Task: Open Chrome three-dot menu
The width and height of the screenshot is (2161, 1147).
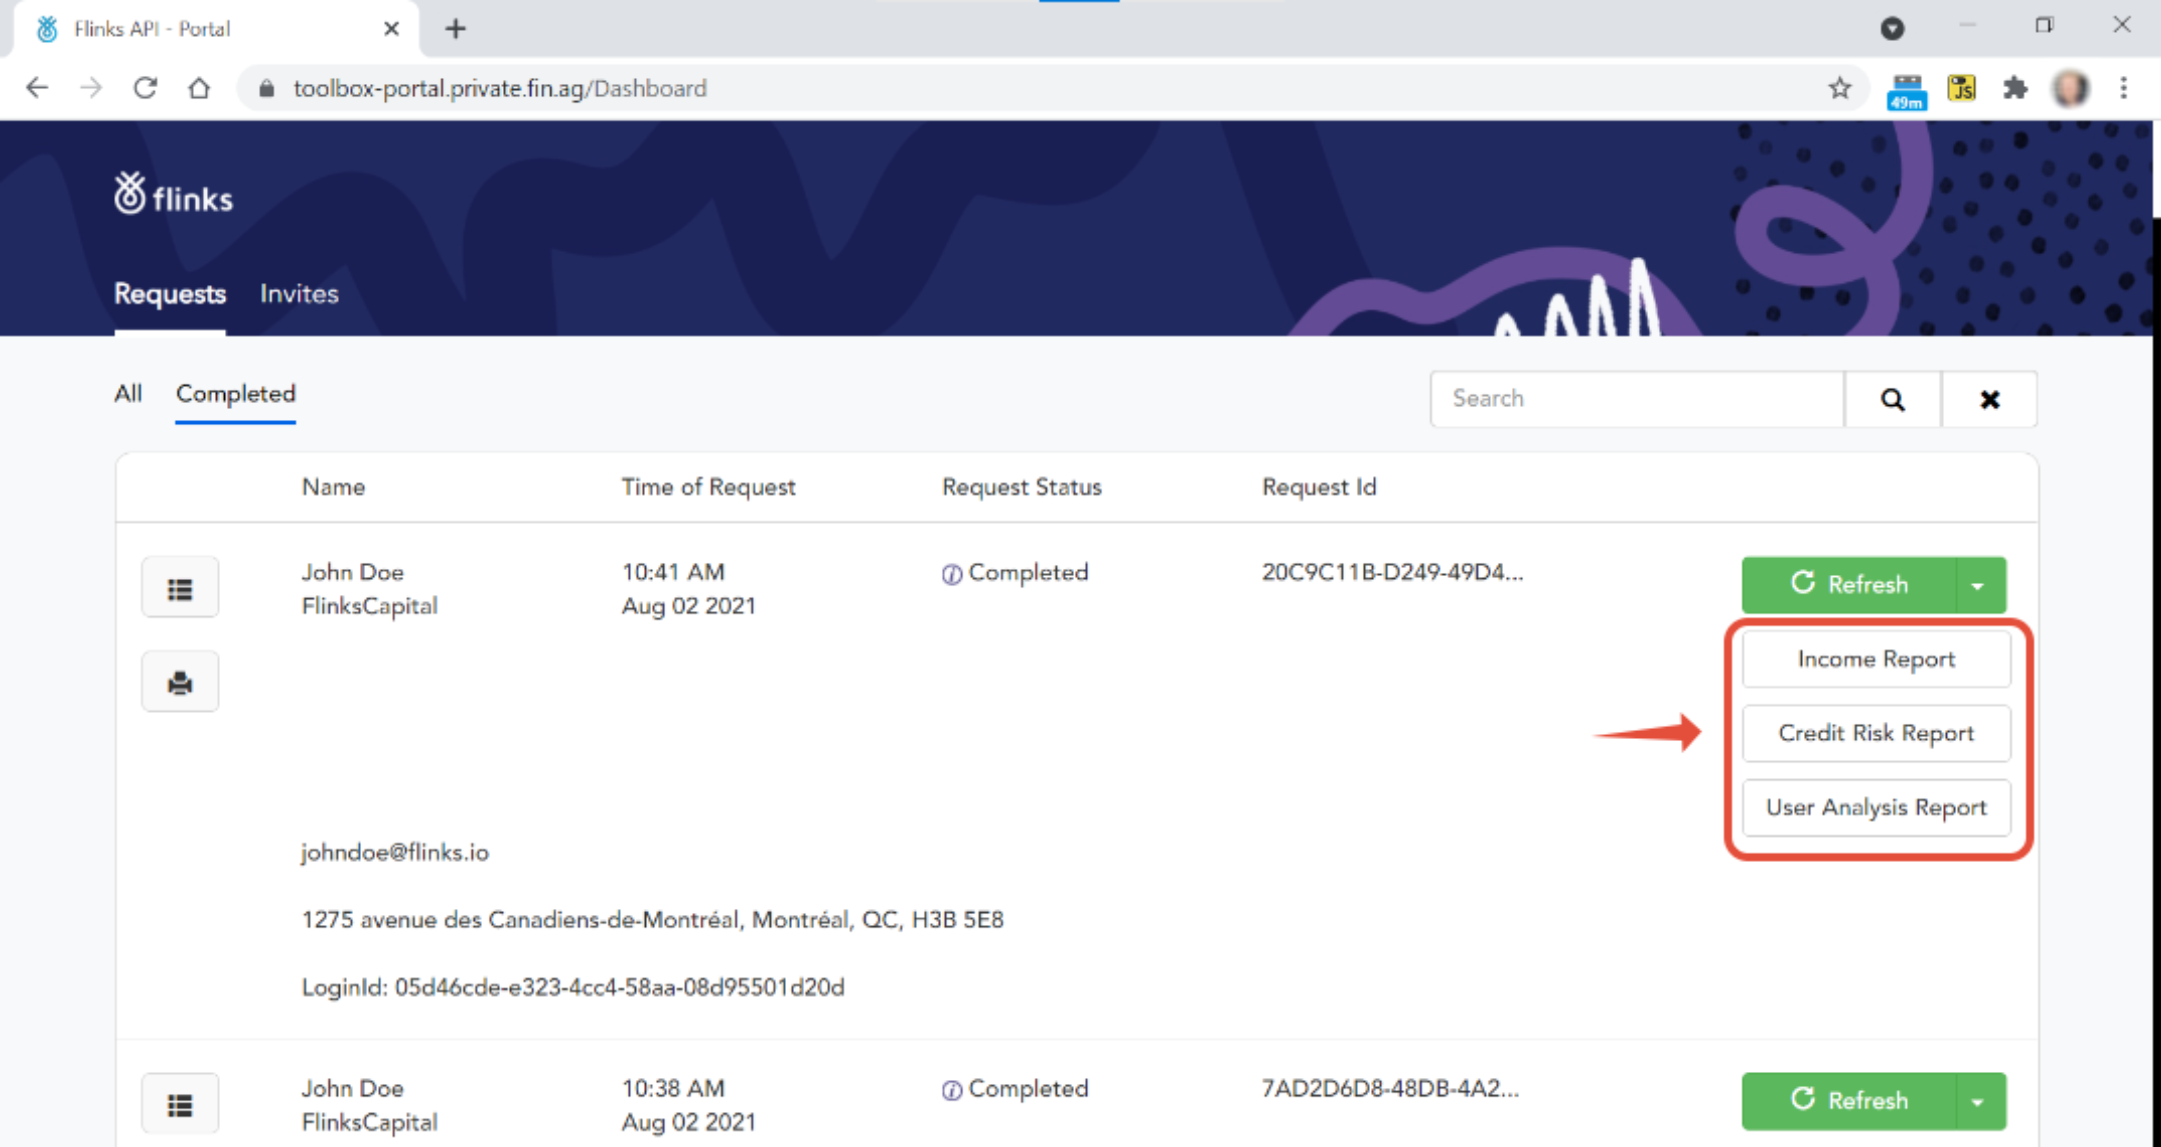Action: click(x=2123, y=88)
